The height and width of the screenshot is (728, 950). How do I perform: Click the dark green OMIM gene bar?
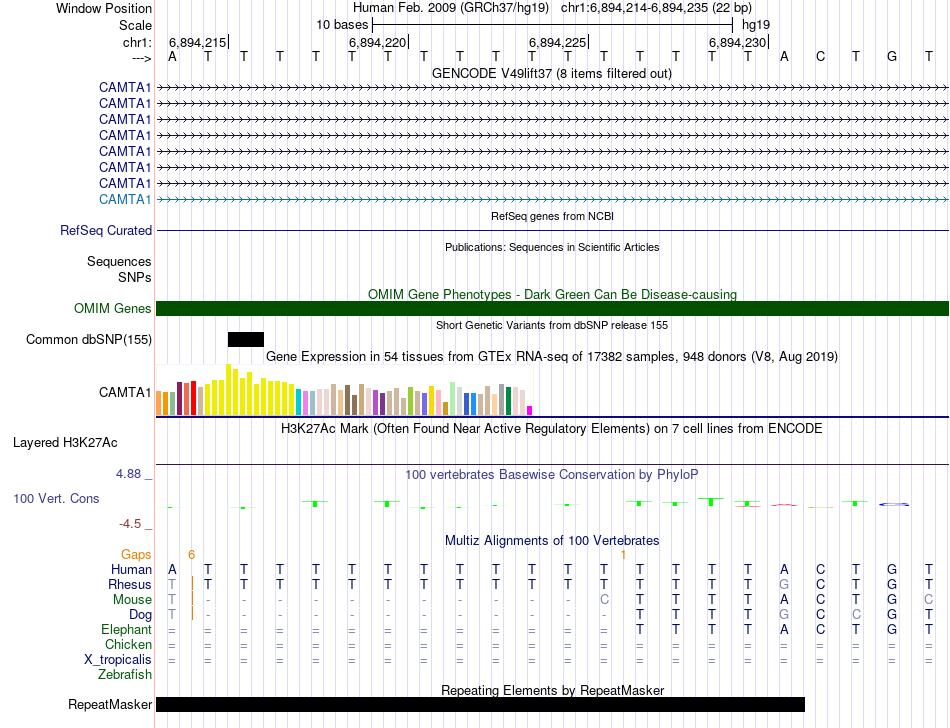pos(552,308)
